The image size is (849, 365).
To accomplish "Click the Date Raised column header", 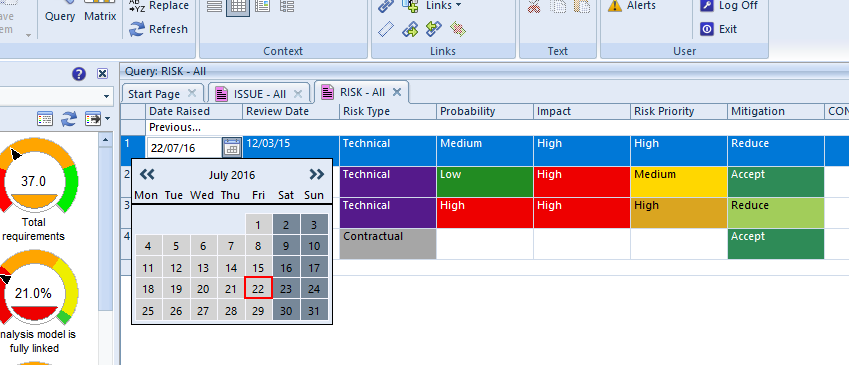I will pyautogui.click(x=194, y=111).
